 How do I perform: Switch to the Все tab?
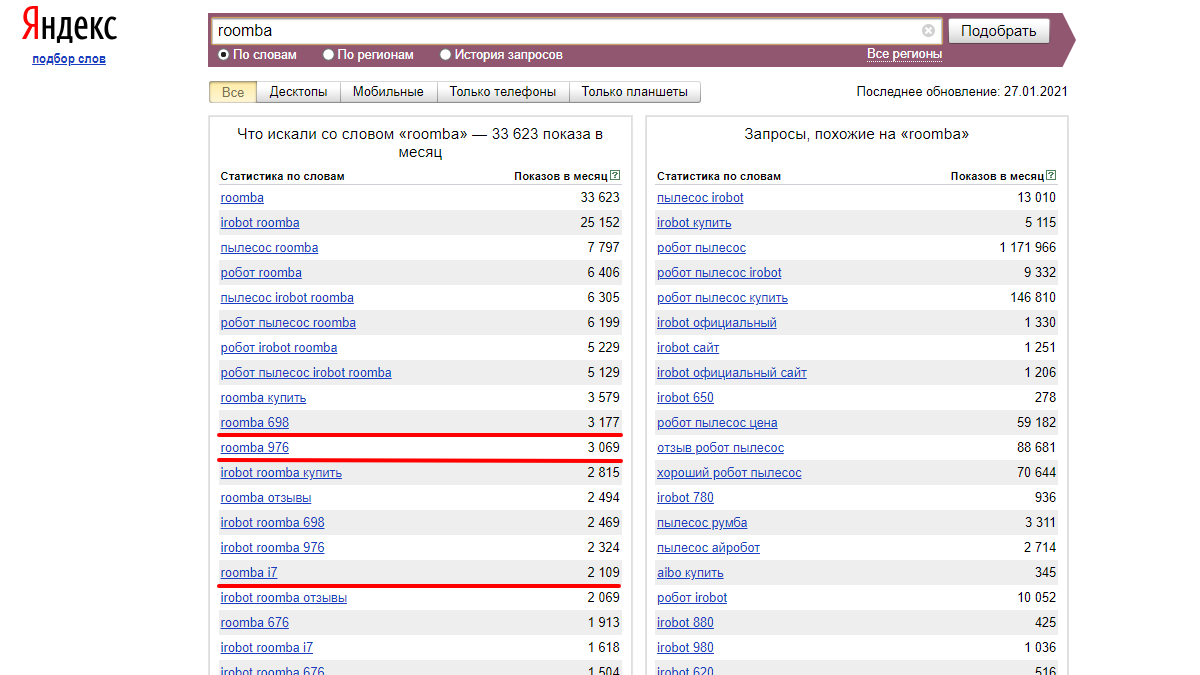(x=233, y=92)
